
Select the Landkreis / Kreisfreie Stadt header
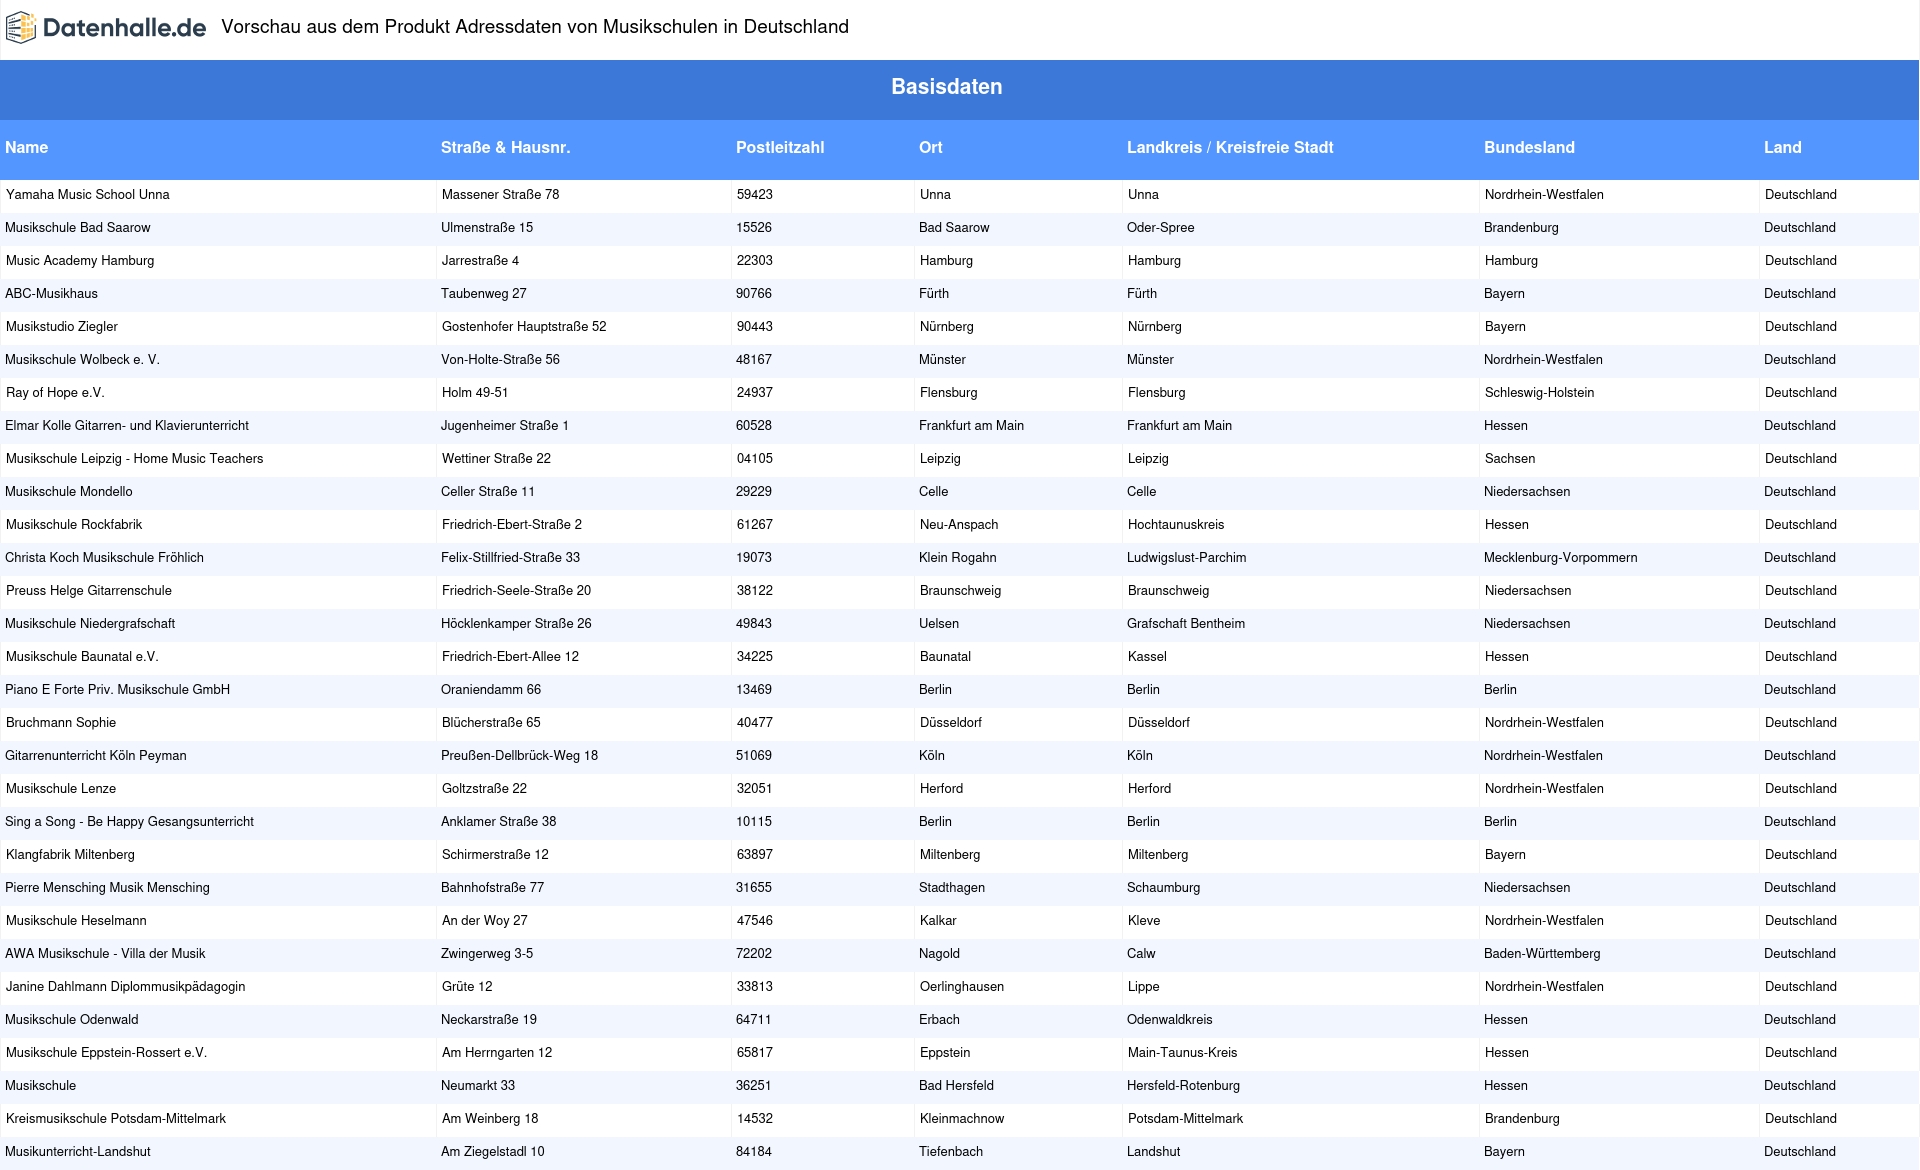pos(1230,148)
